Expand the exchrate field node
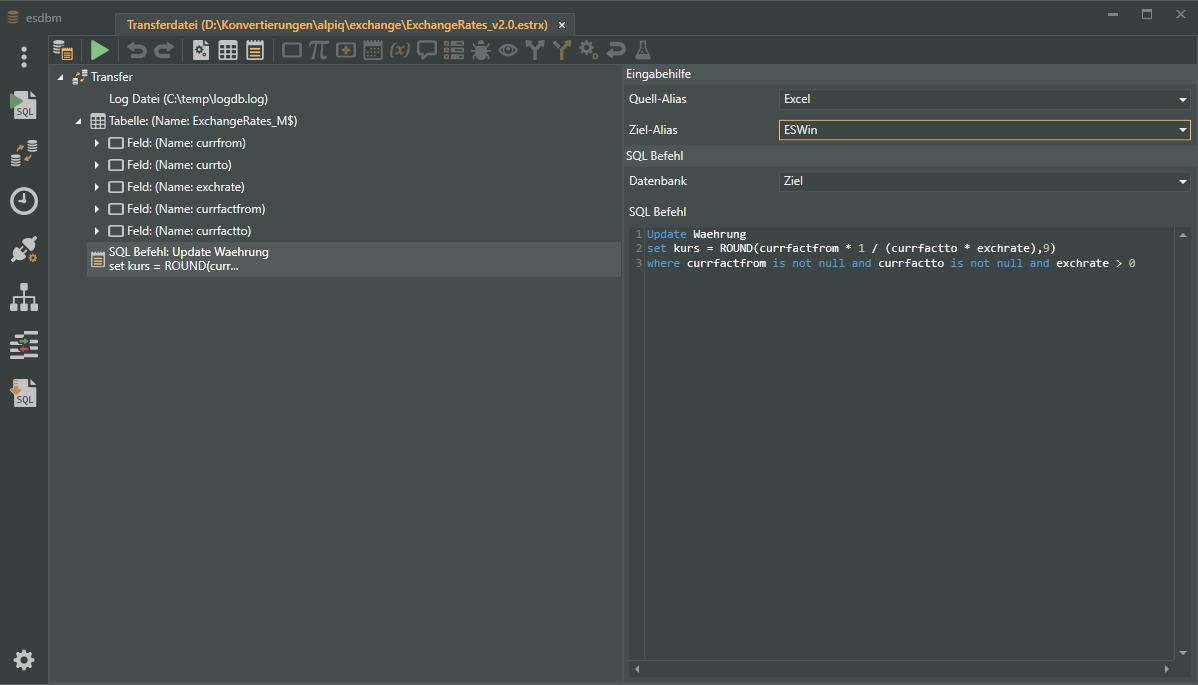The image size is (1198, 685). pos(97,187)
